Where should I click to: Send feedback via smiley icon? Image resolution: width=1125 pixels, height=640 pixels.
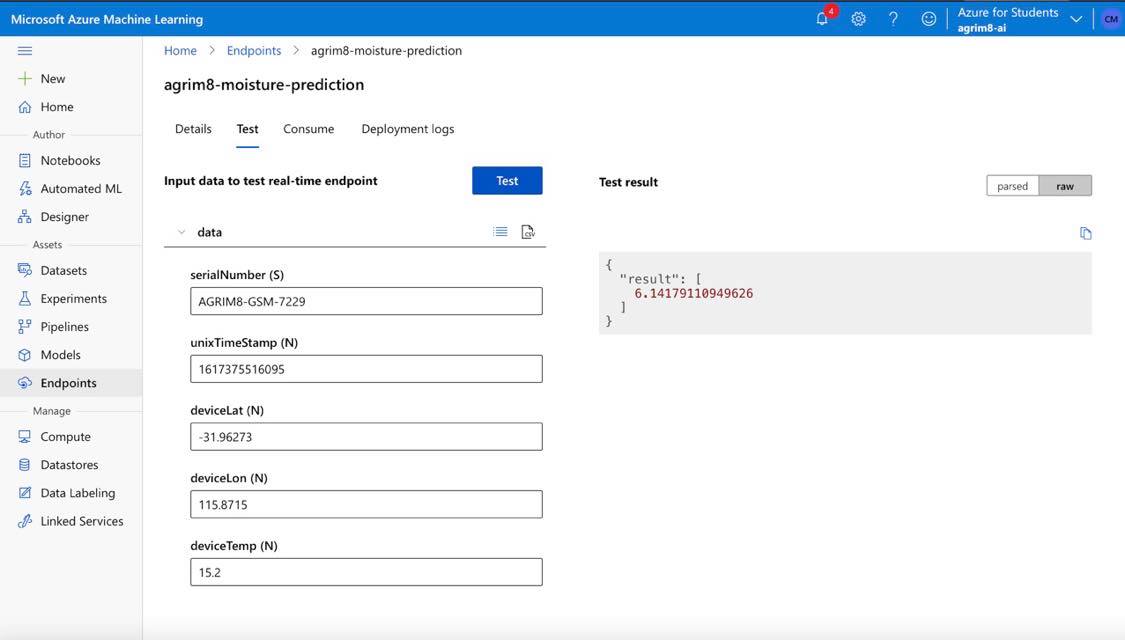928,19
